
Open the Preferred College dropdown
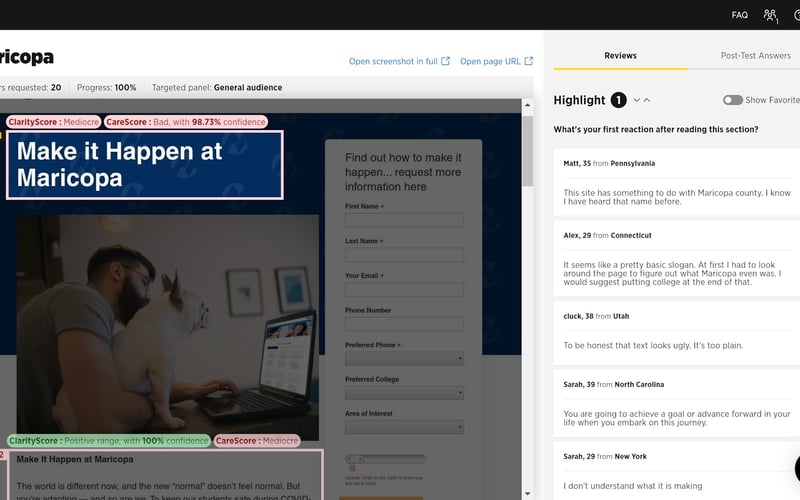tap(404, 392)
